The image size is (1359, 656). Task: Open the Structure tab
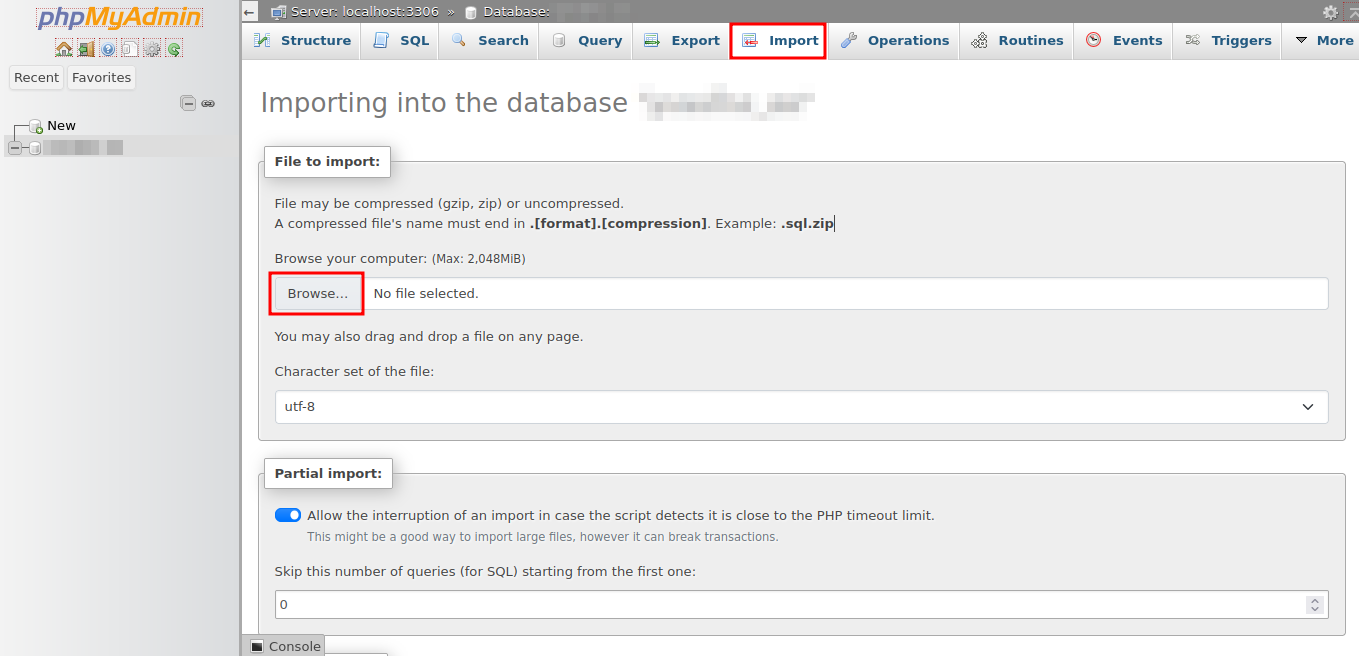click(302, 41)
